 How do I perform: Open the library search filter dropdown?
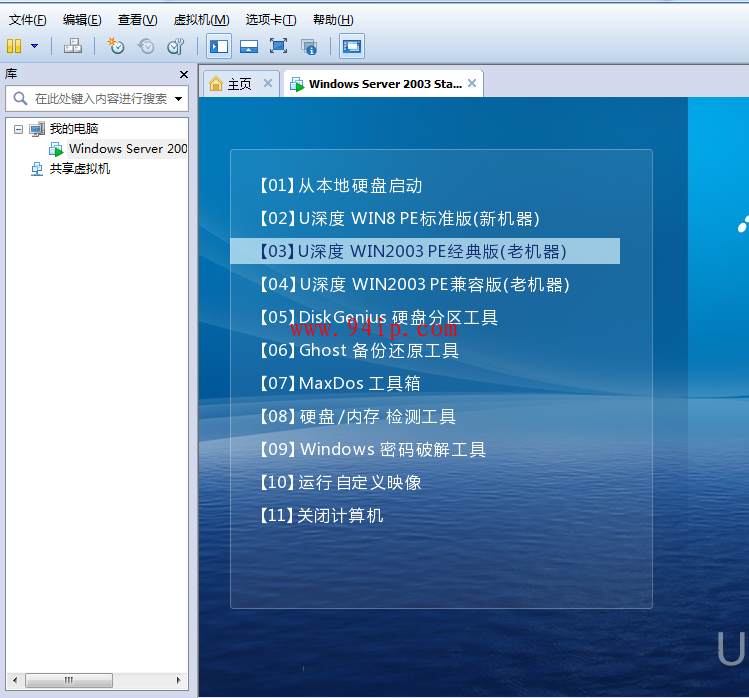point(179,99)
